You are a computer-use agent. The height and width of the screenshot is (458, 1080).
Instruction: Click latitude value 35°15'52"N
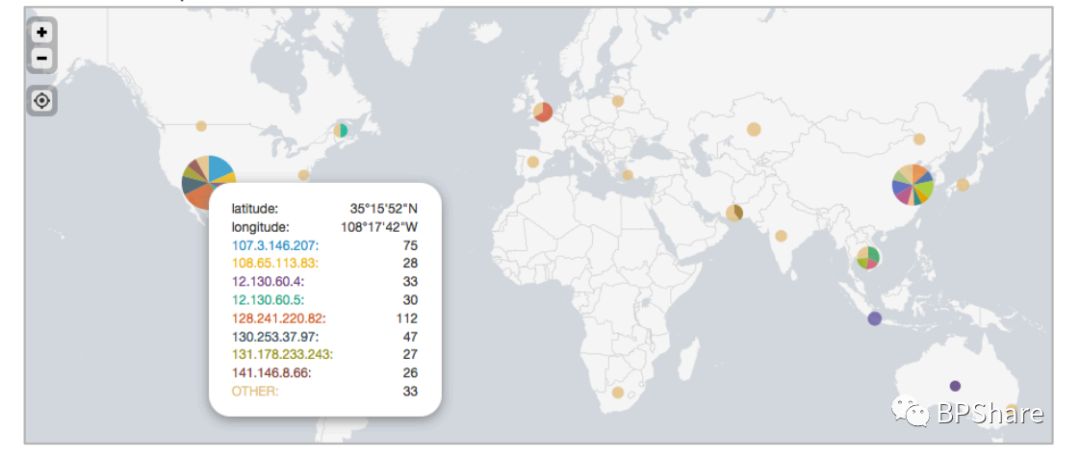384,209
